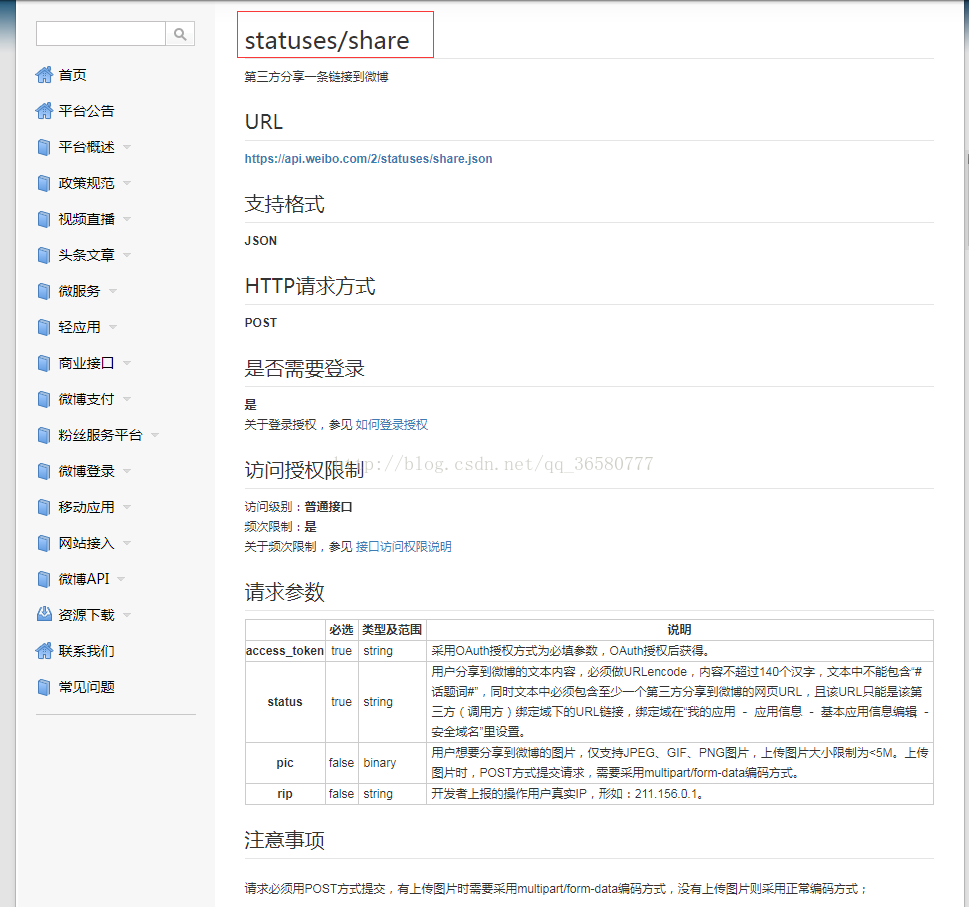Viewport: 969px width, 907px height.
Task: Click the download icon beside 资源下载
Action: (44, 614)
